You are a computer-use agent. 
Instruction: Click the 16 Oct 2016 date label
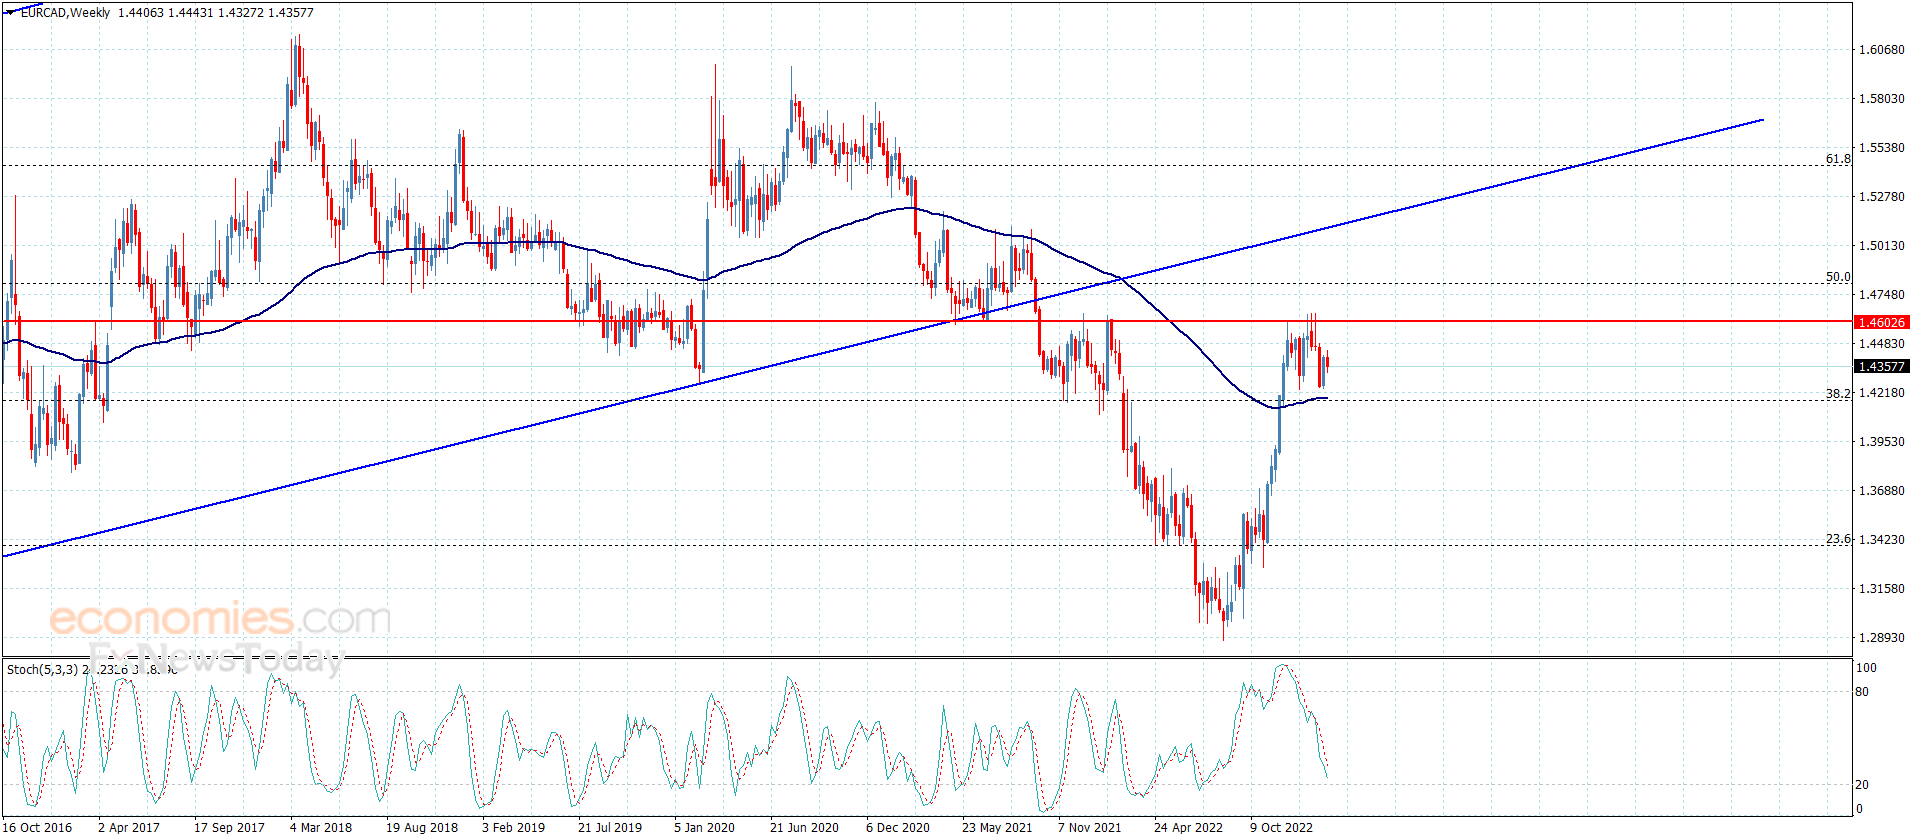tap(36, 827)
